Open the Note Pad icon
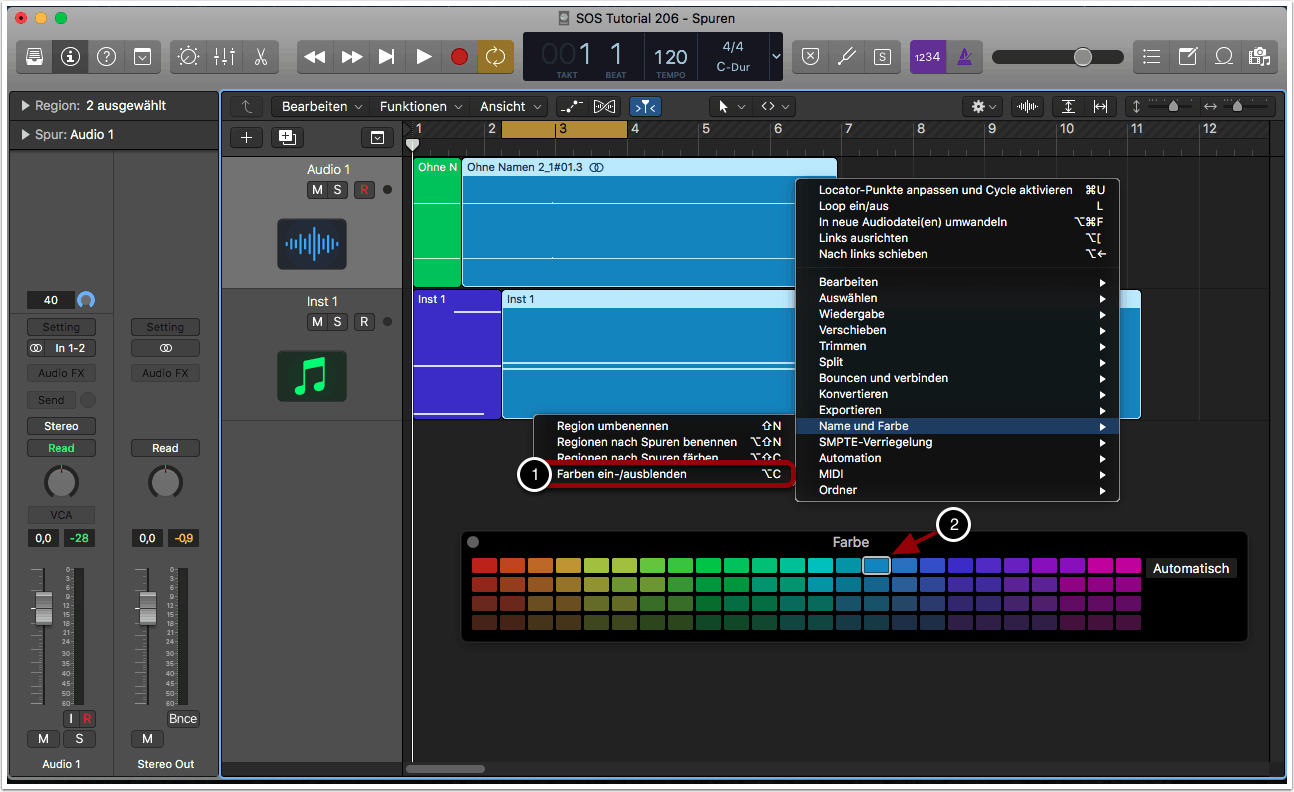Screen dimensions: 1294x792 (x=1187, y=57)
